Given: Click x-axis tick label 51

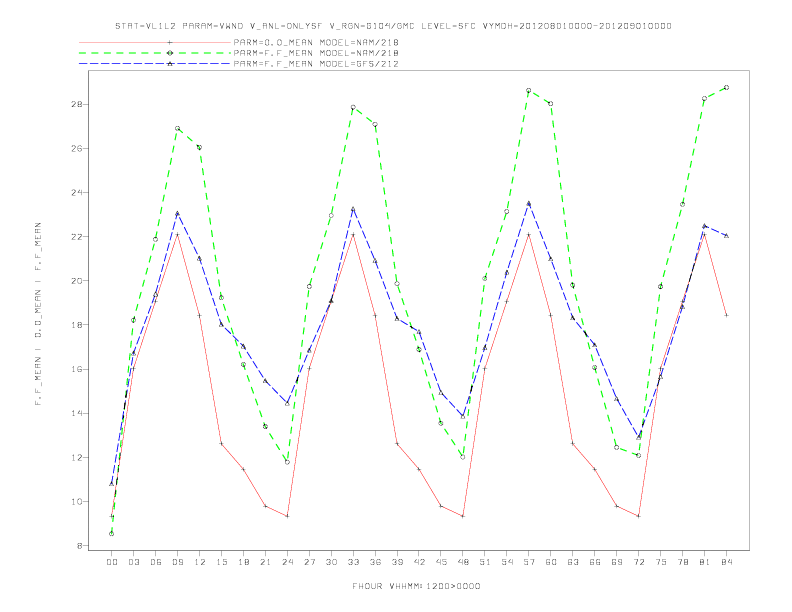Looking at the screenshot, I should click(485, 562).
